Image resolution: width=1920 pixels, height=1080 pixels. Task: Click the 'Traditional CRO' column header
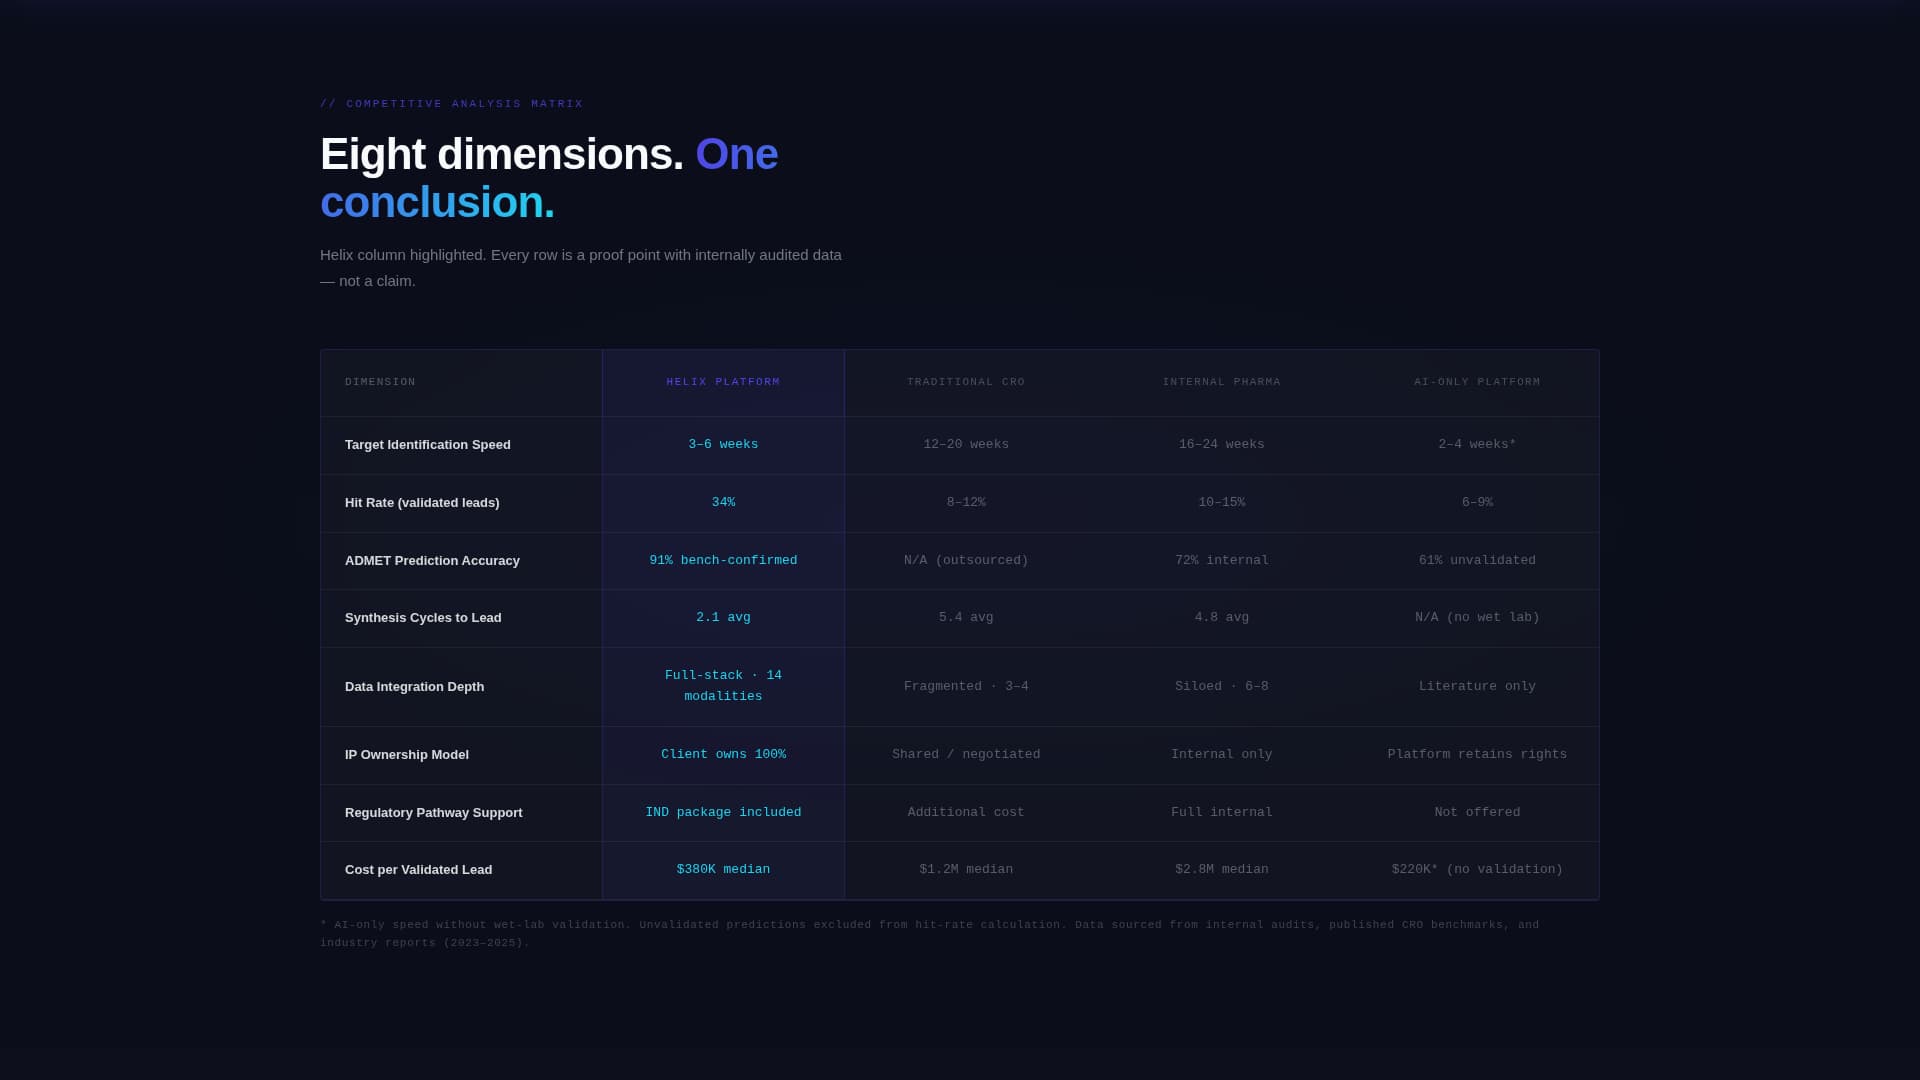pyautogui.click(x=966, y=382)
